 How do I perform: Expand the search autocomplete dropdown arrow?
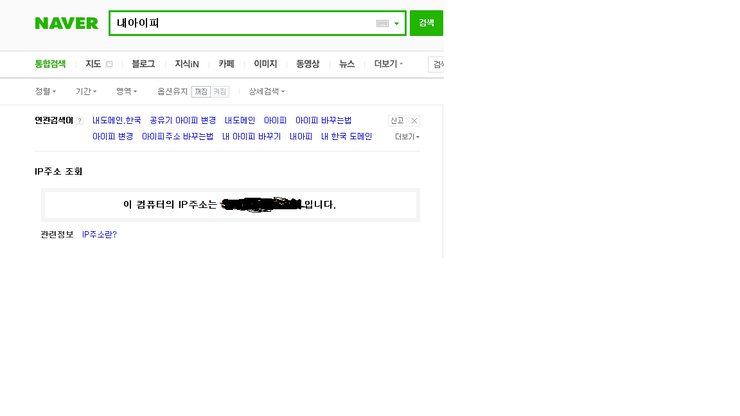click(x=397, y=24)
